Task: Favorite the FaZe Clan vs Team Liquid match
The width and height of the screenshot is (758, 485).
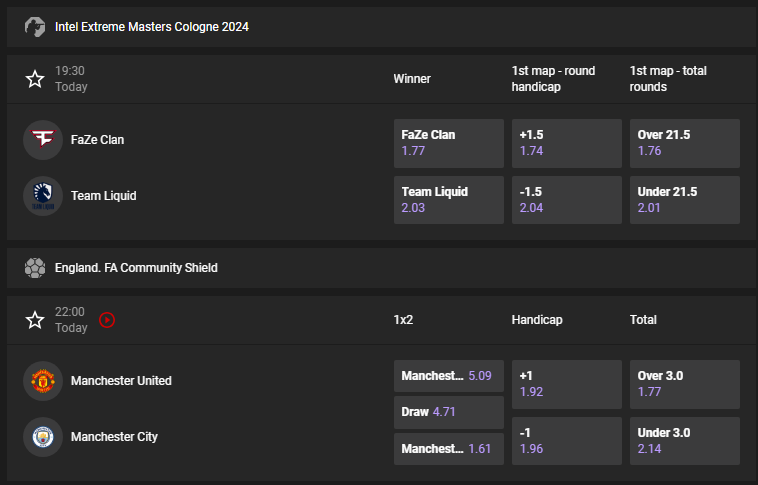Action: (35, 79)
